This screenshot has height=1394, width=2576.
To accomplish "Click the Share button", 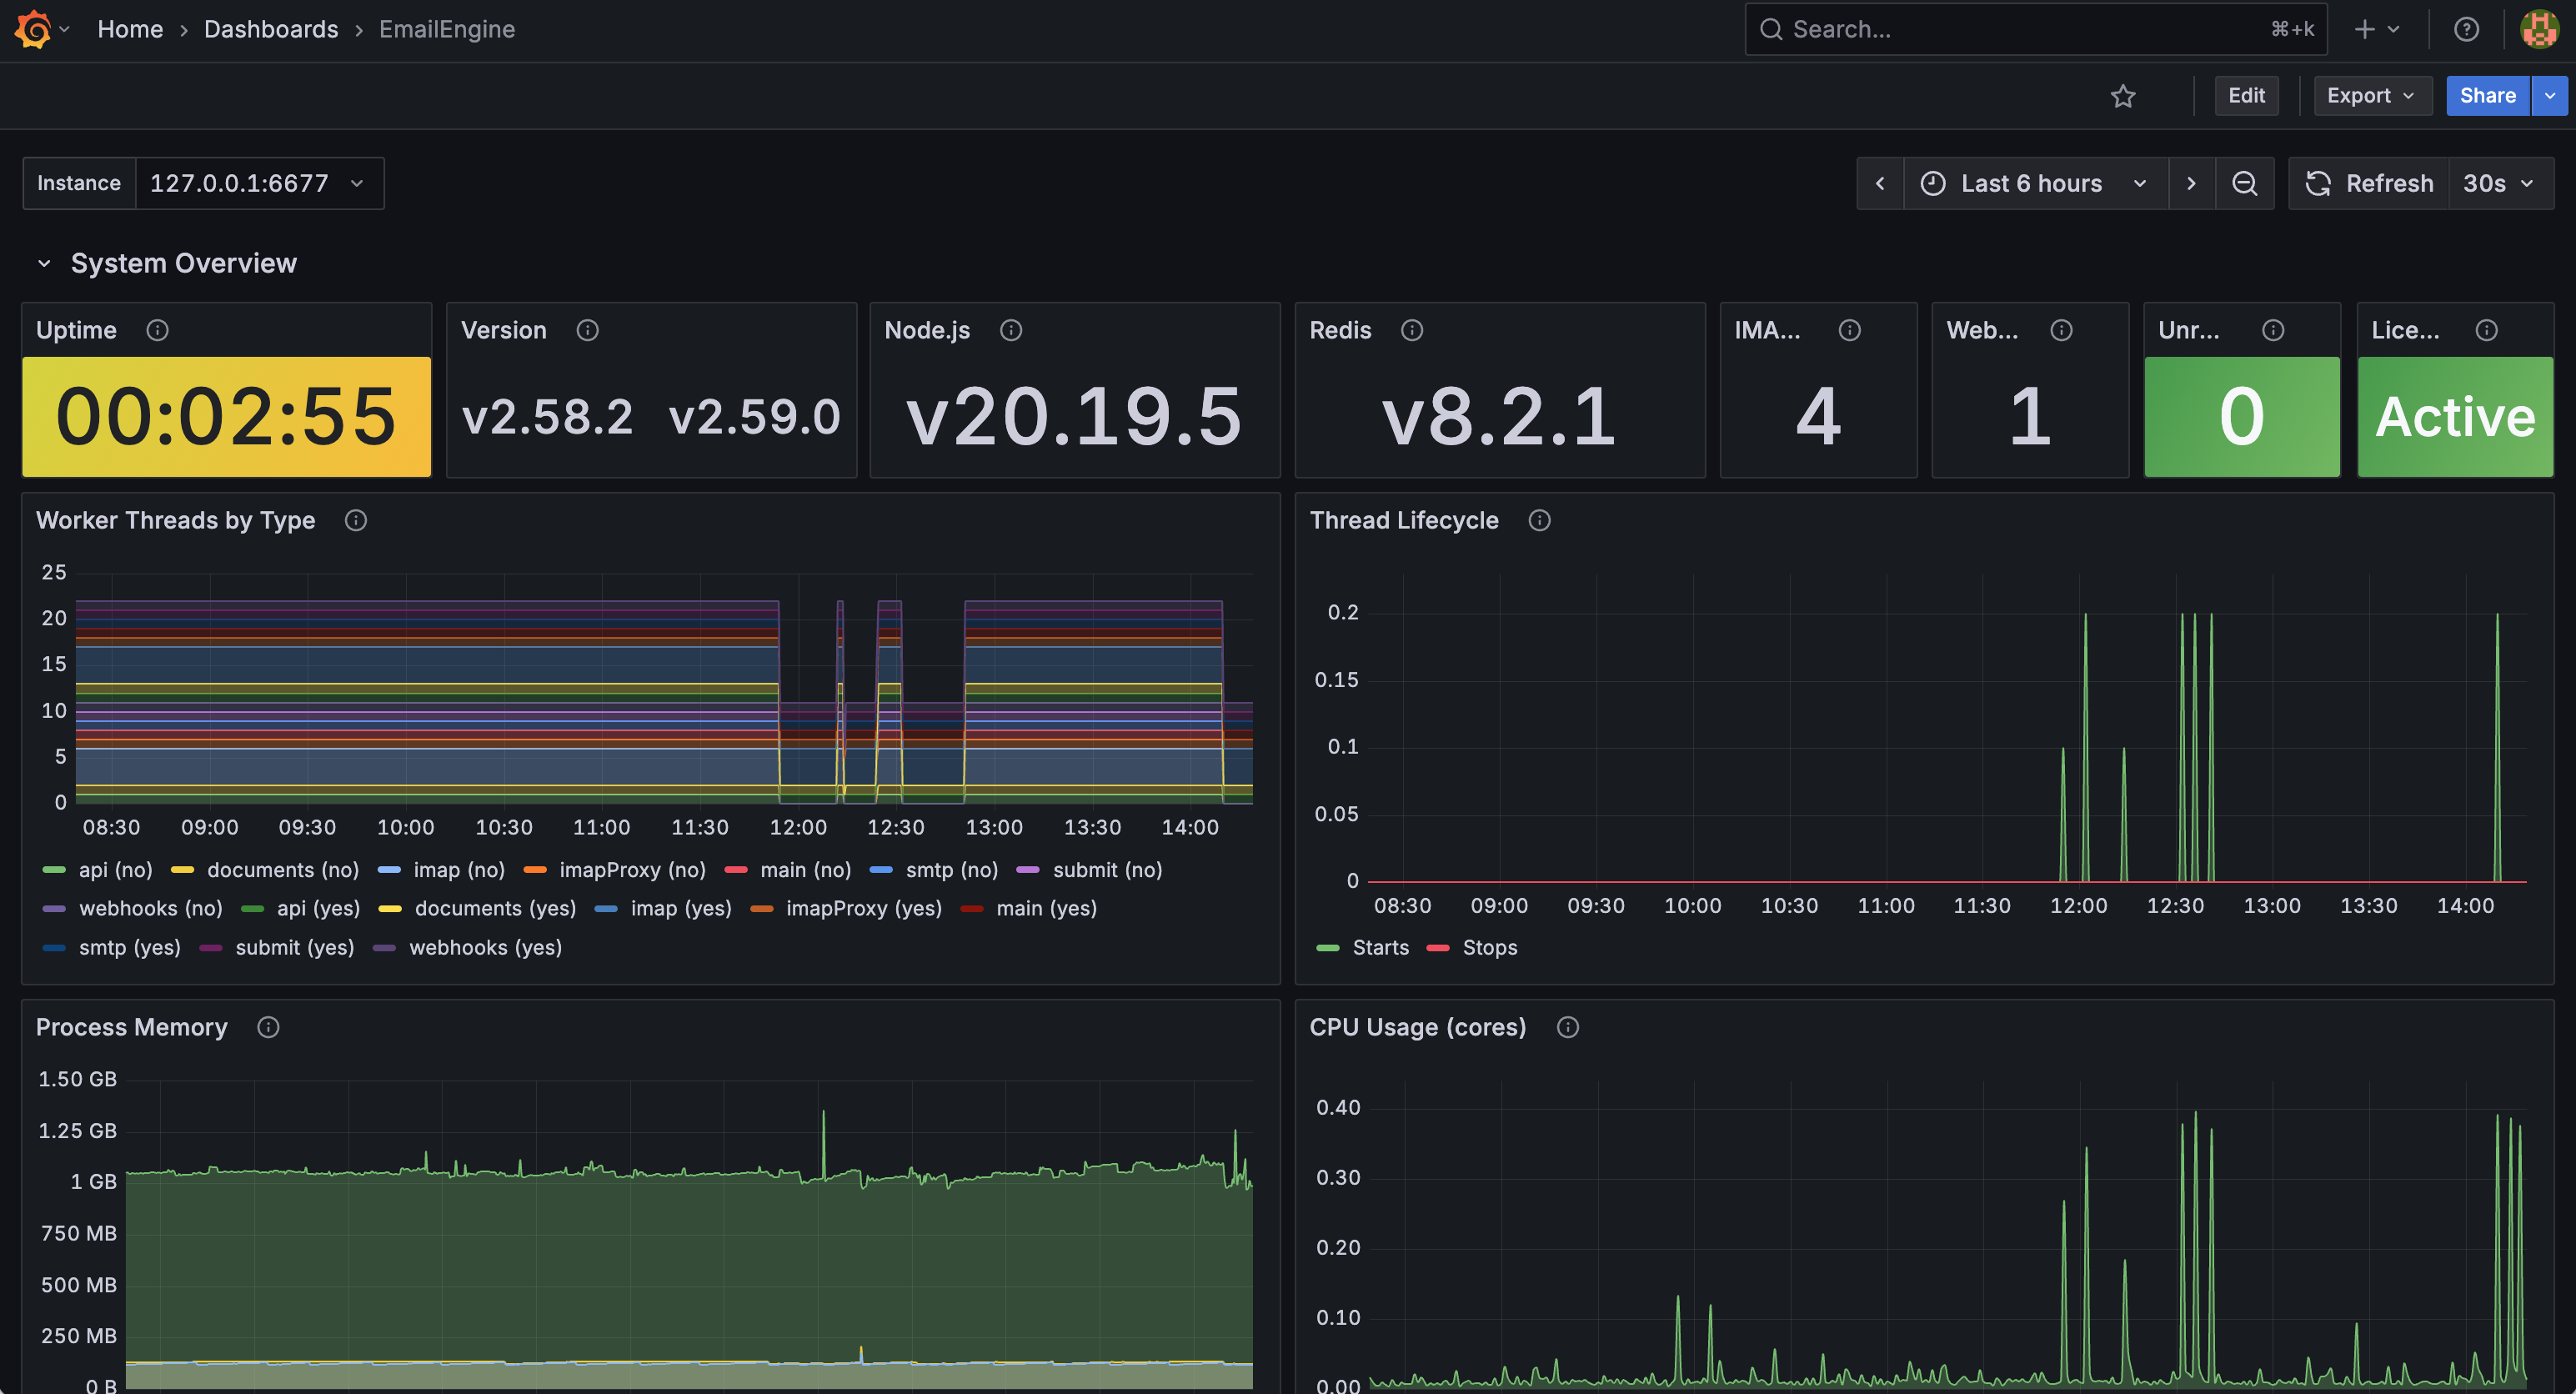I will (x=2488, y=95).
